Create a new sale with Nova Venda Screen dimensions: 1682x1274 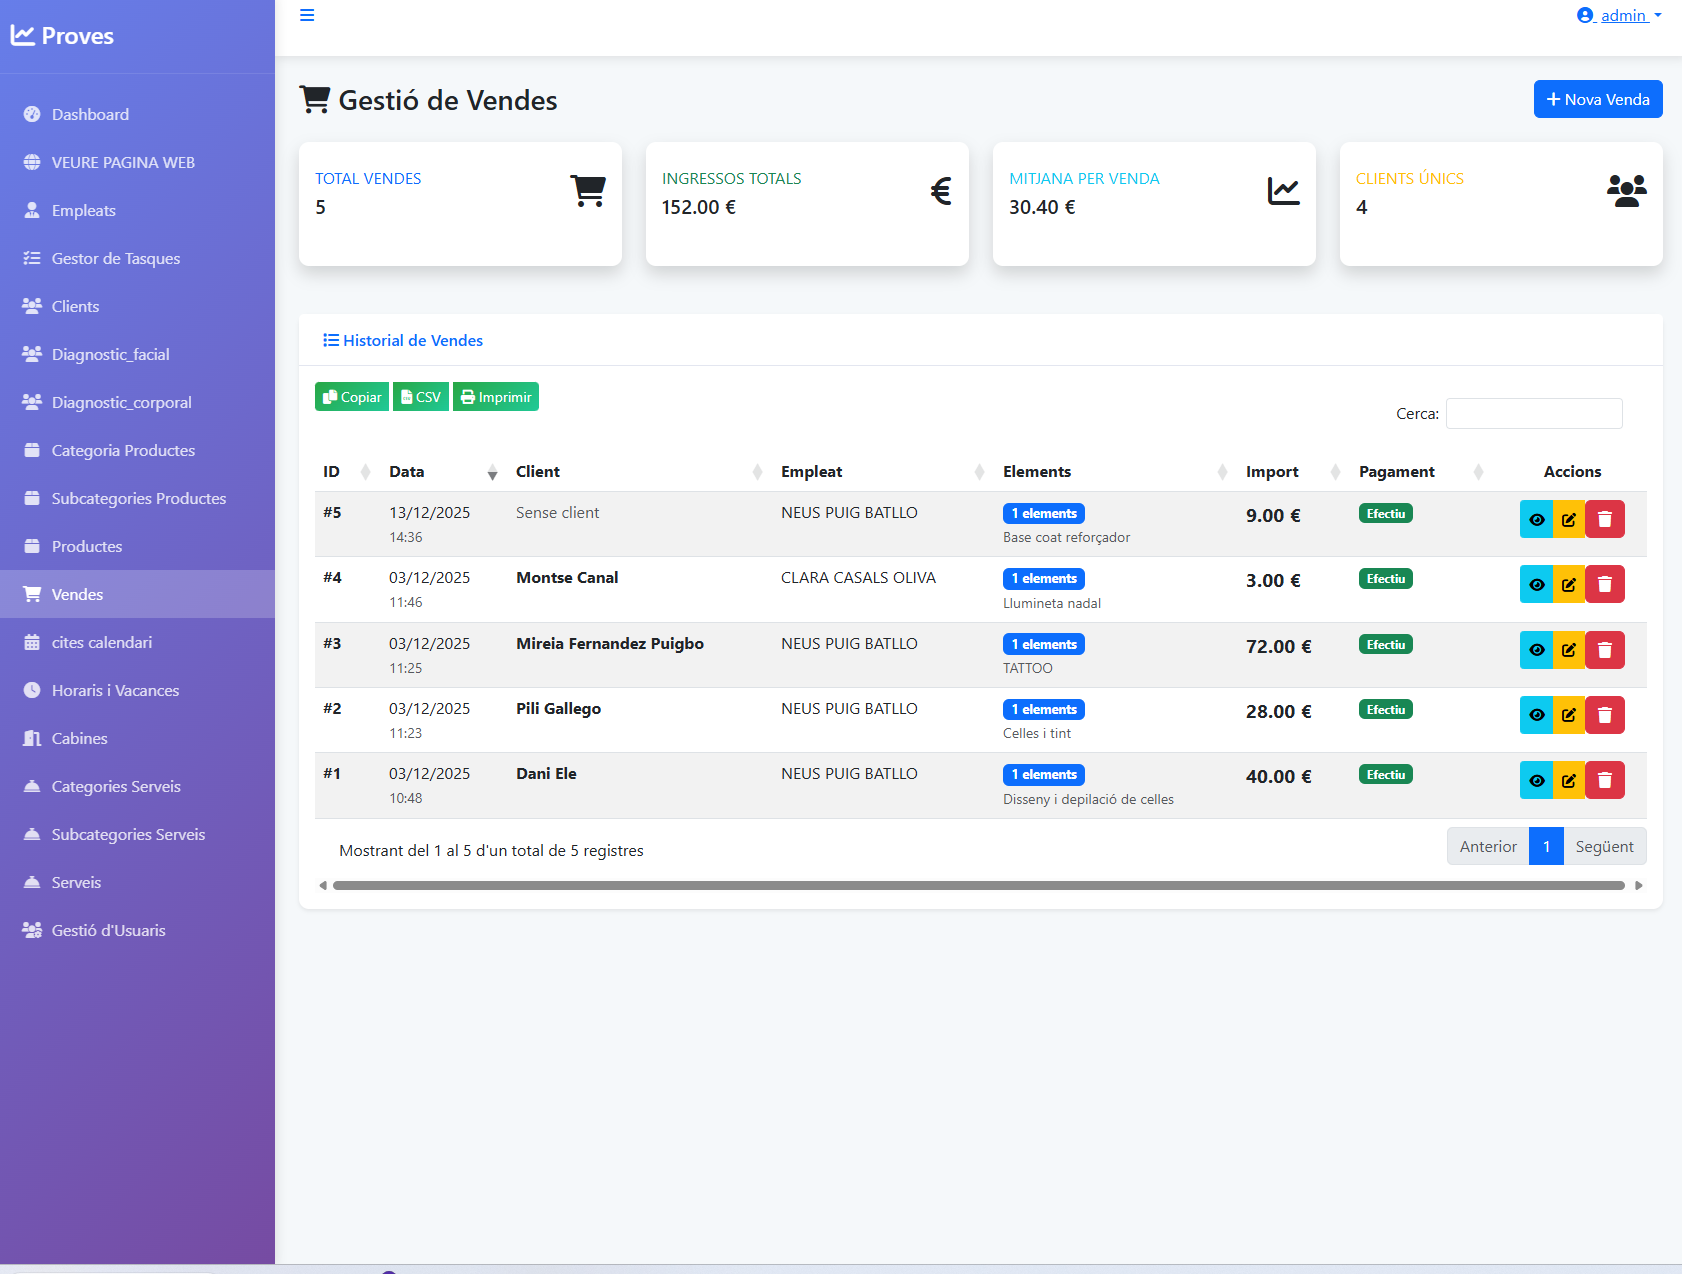tap(1597, 99)
